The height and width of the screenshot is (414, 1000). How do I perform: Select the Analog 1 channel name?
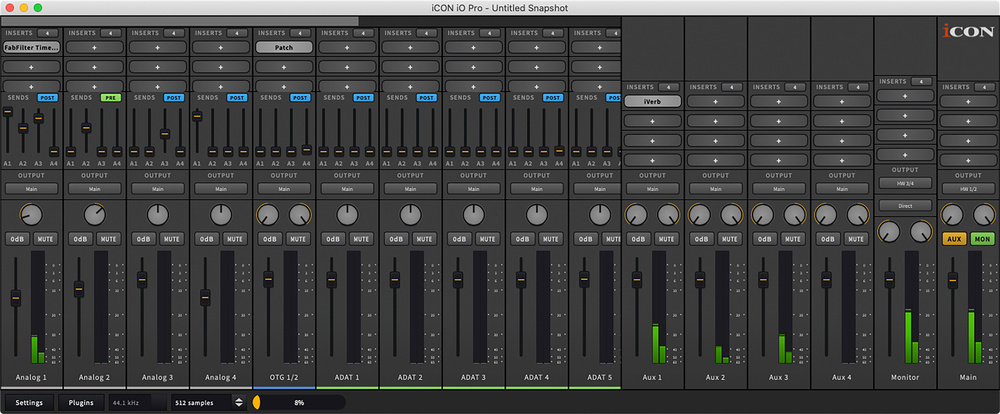click(x=31, y=378)
